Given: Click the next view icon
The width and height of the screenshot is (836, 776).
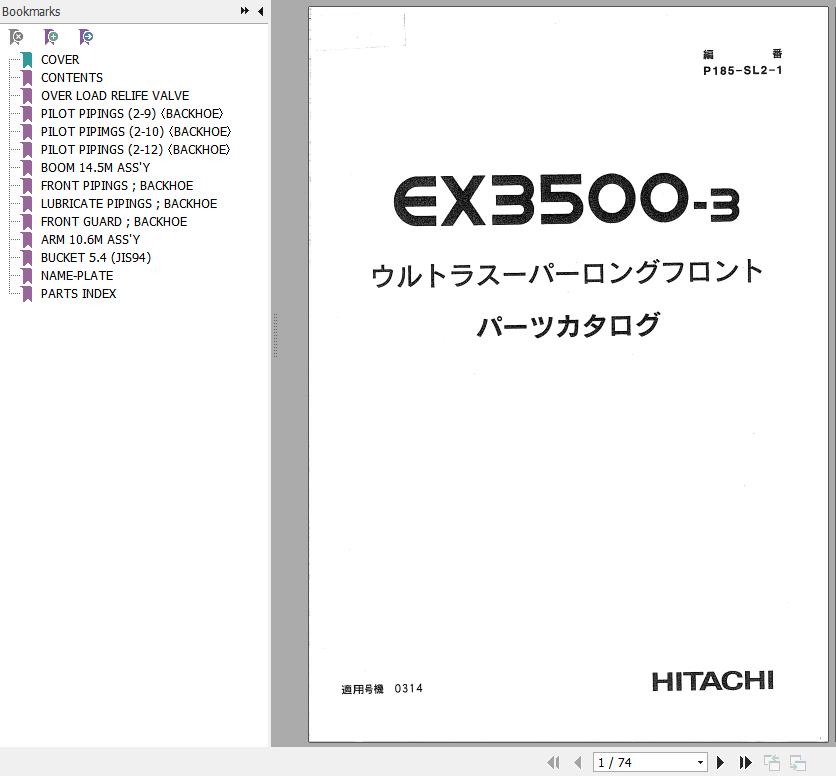Looking at the screenshot, I should (798, 763).
